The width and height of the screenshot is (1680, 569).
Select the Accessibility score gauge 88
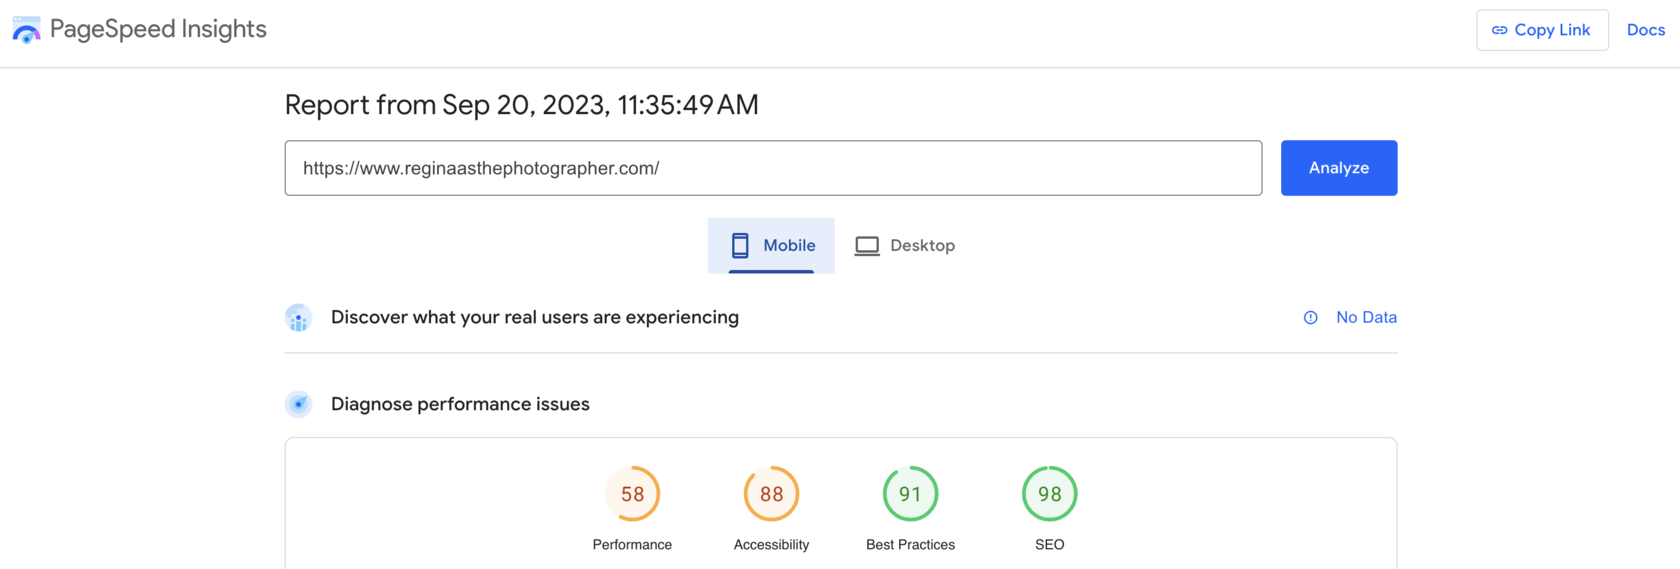(x=771, y=494)
